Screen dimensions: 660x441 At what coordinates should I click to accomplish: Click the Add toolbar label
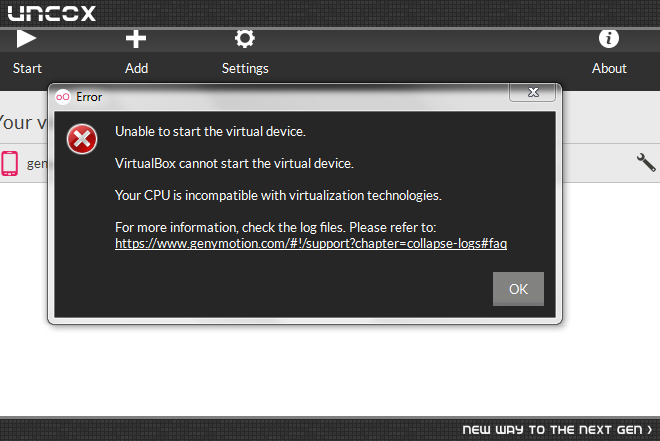[136, 68]
